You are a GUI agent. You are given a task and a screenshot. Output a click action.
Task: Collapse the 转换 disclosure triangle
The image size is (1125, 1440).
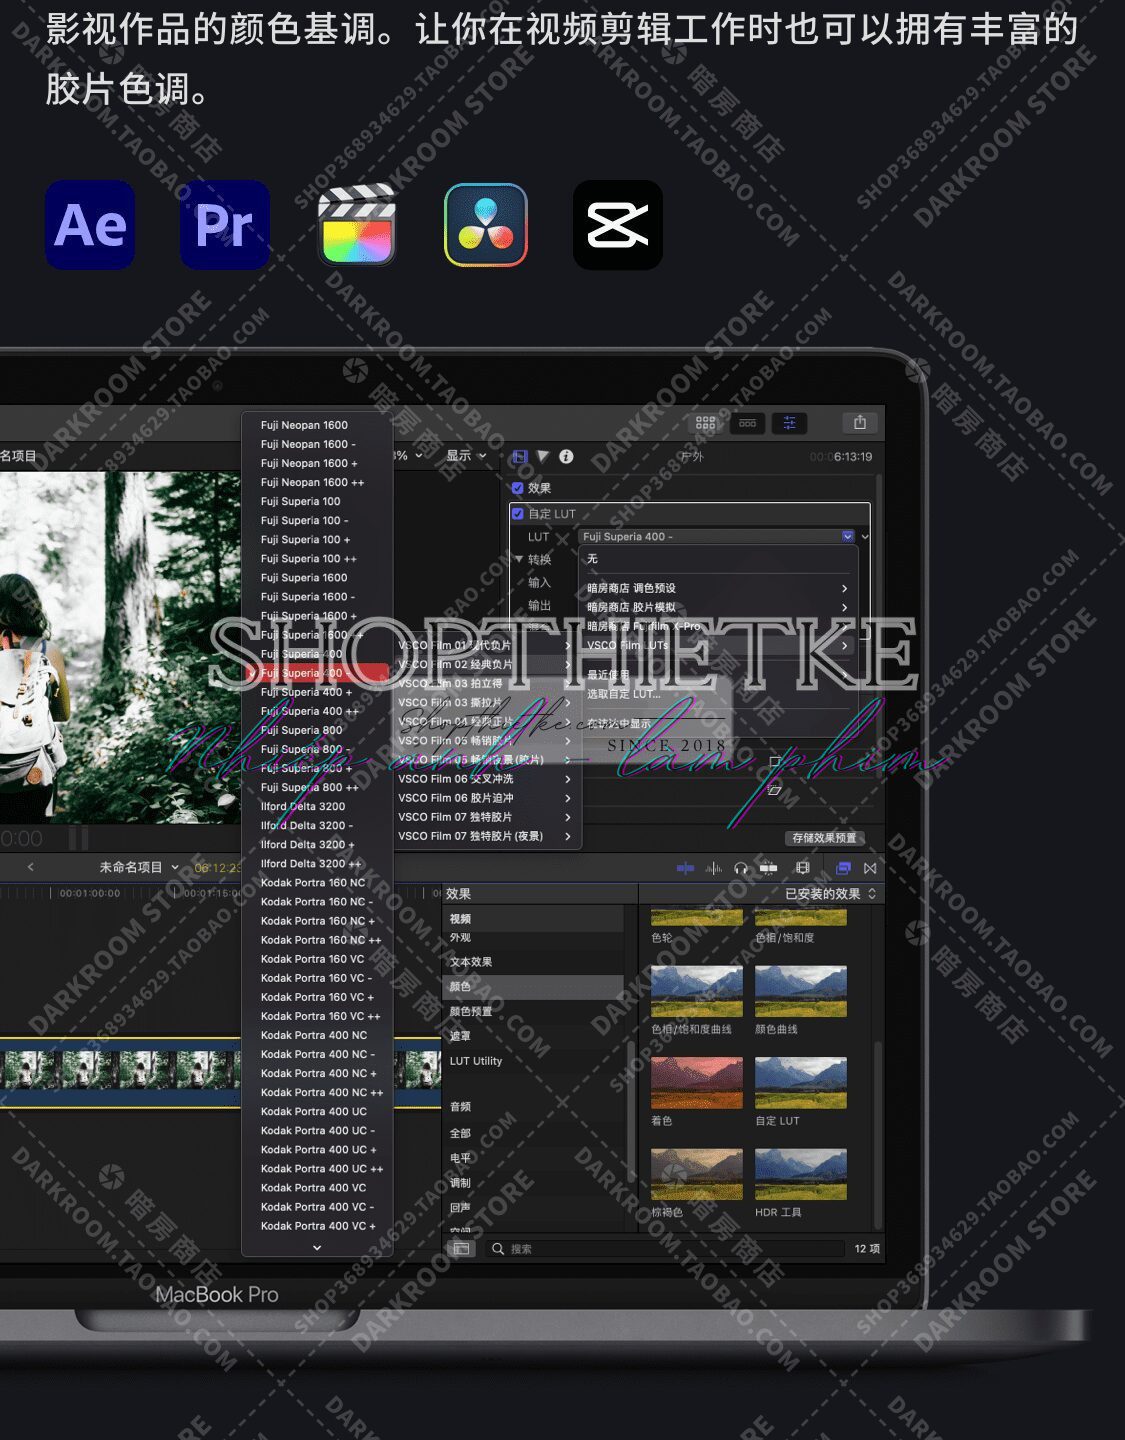pos(519,559)
